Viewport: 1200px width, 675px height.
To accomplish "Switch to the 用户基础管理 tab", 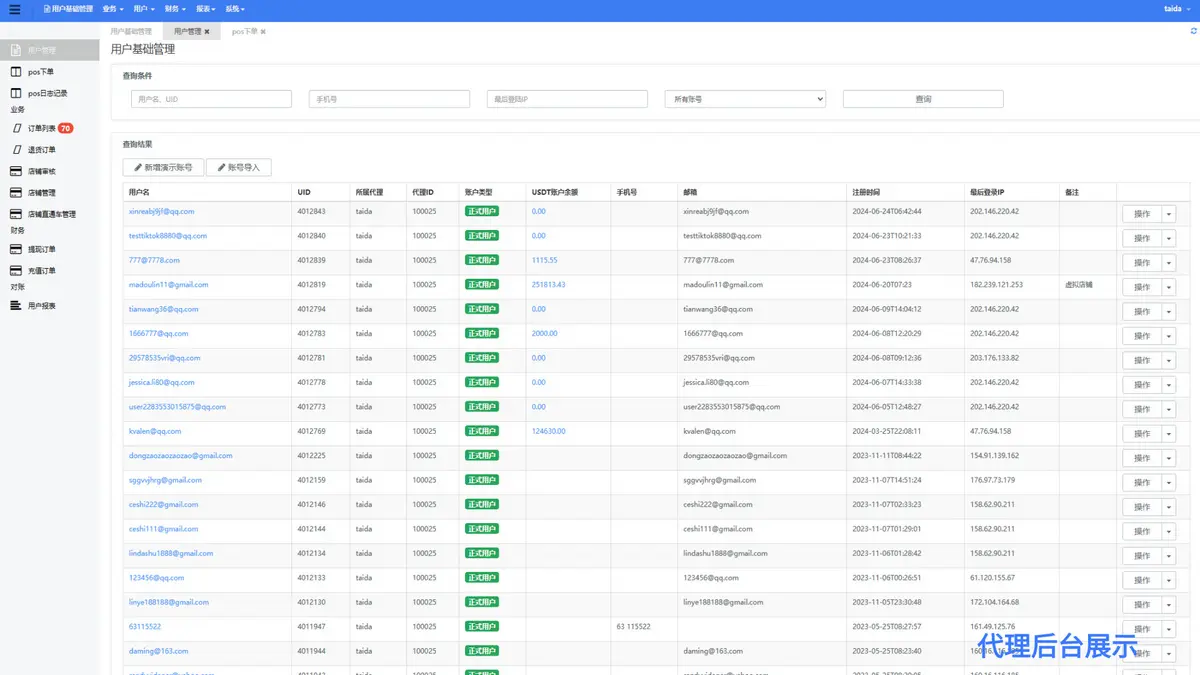I will point(131,32).
